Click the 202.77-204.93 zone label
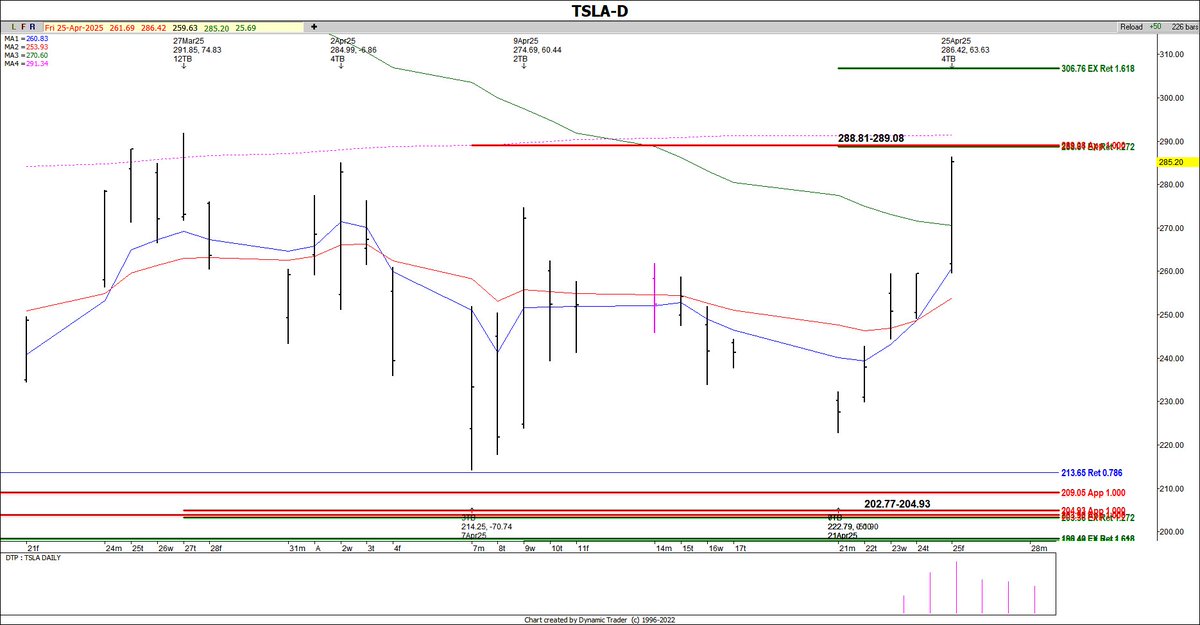 click(897, 503)
